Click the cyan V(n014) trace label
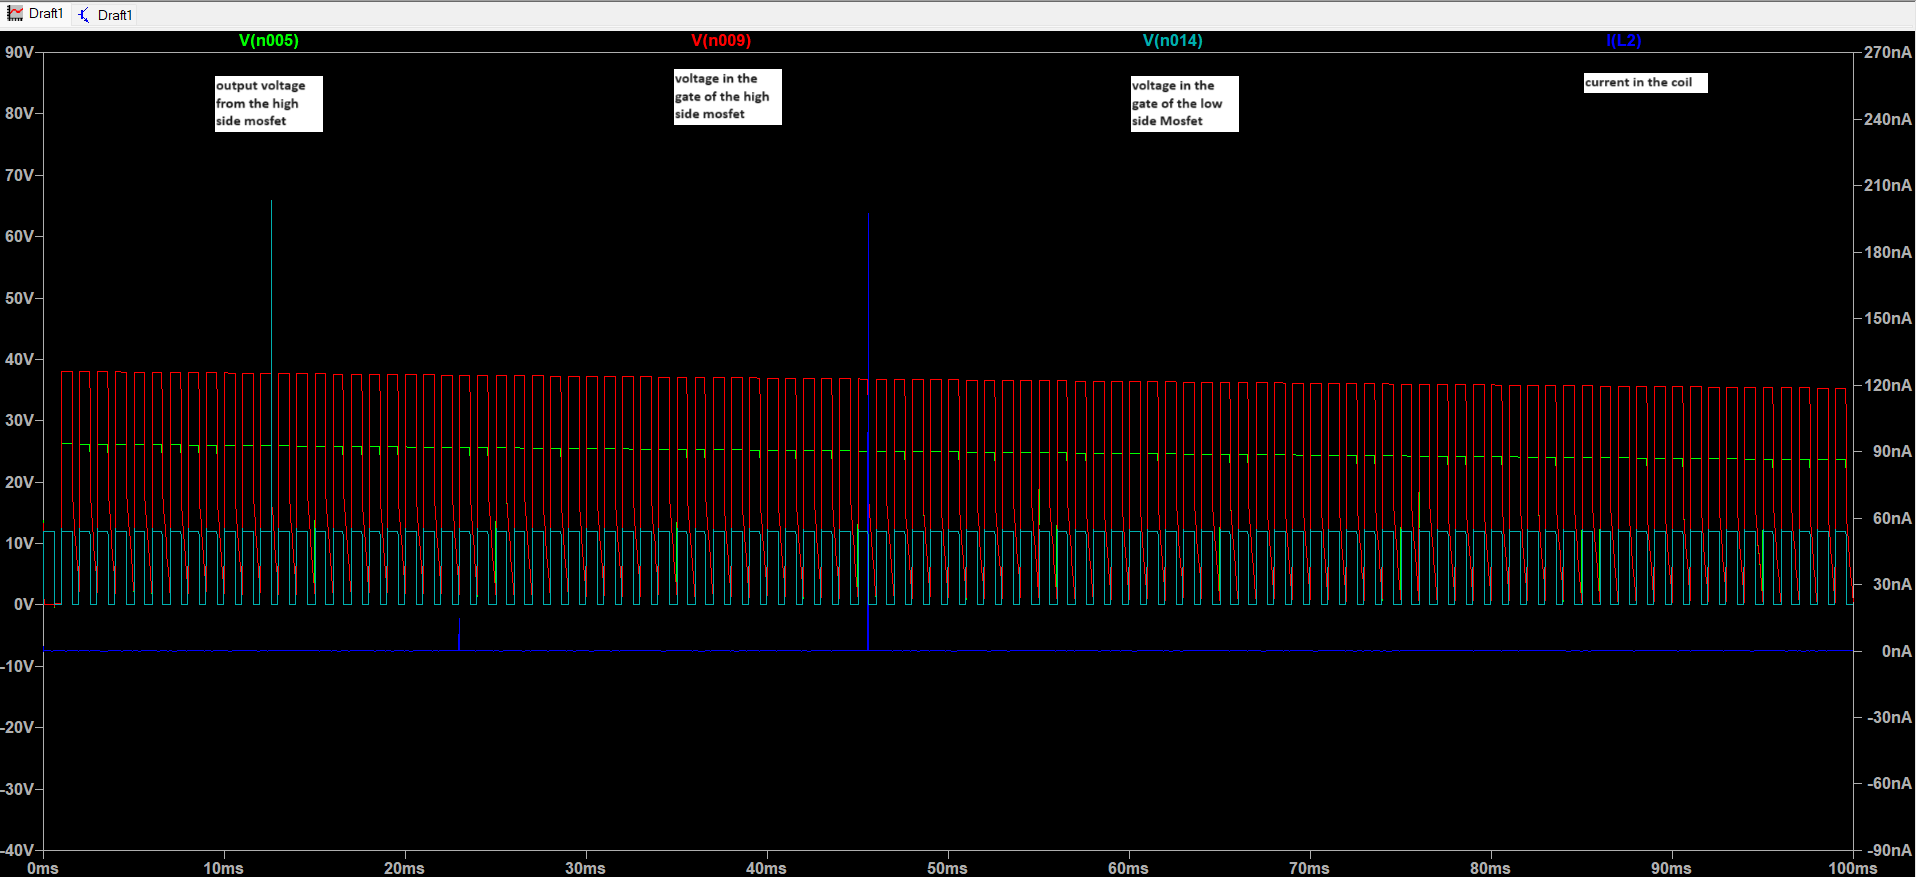Screen dimensions: 1916x877 (1172, 41)
